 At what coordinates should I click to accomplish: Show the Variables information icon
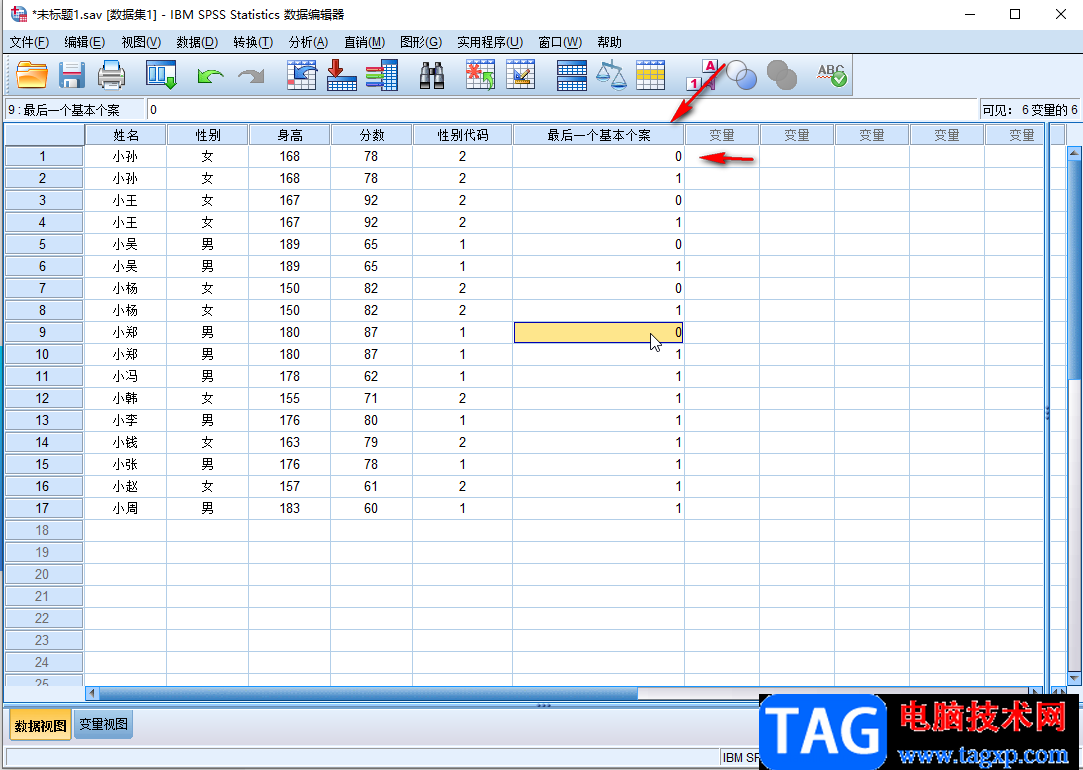click(381, 75)
